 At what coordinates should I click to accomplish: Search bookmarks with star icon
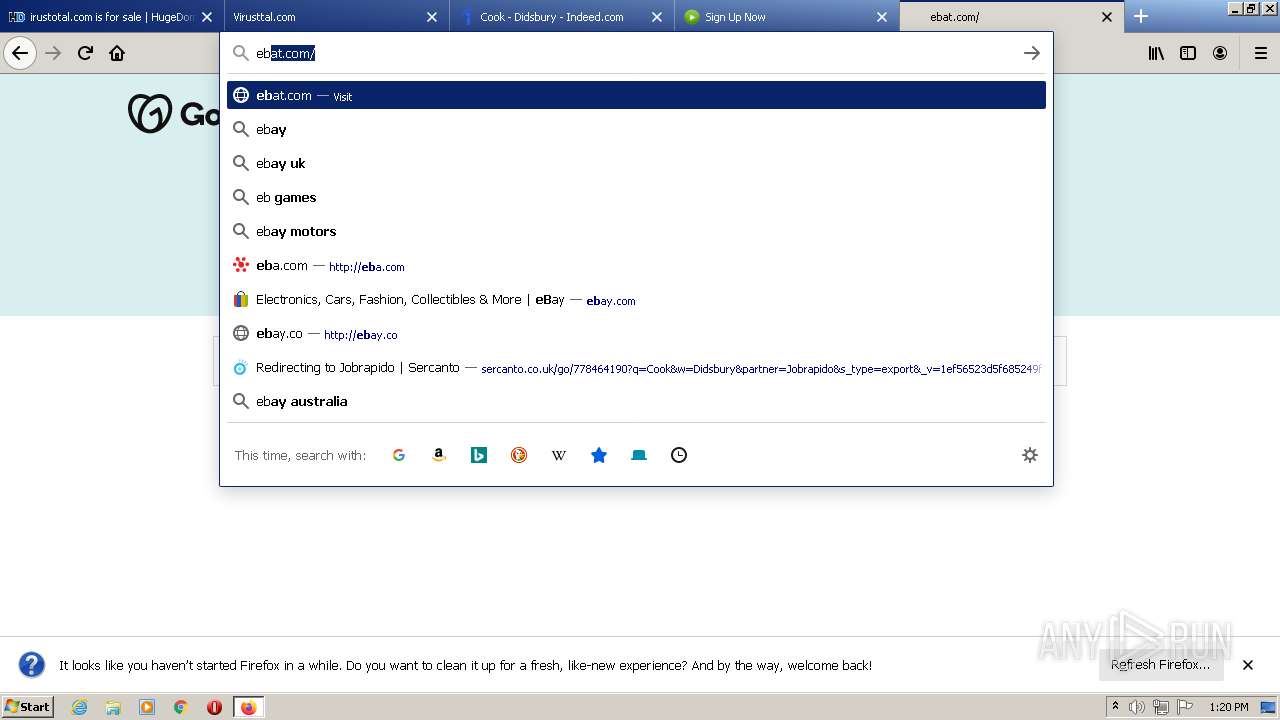coord(599,455)
